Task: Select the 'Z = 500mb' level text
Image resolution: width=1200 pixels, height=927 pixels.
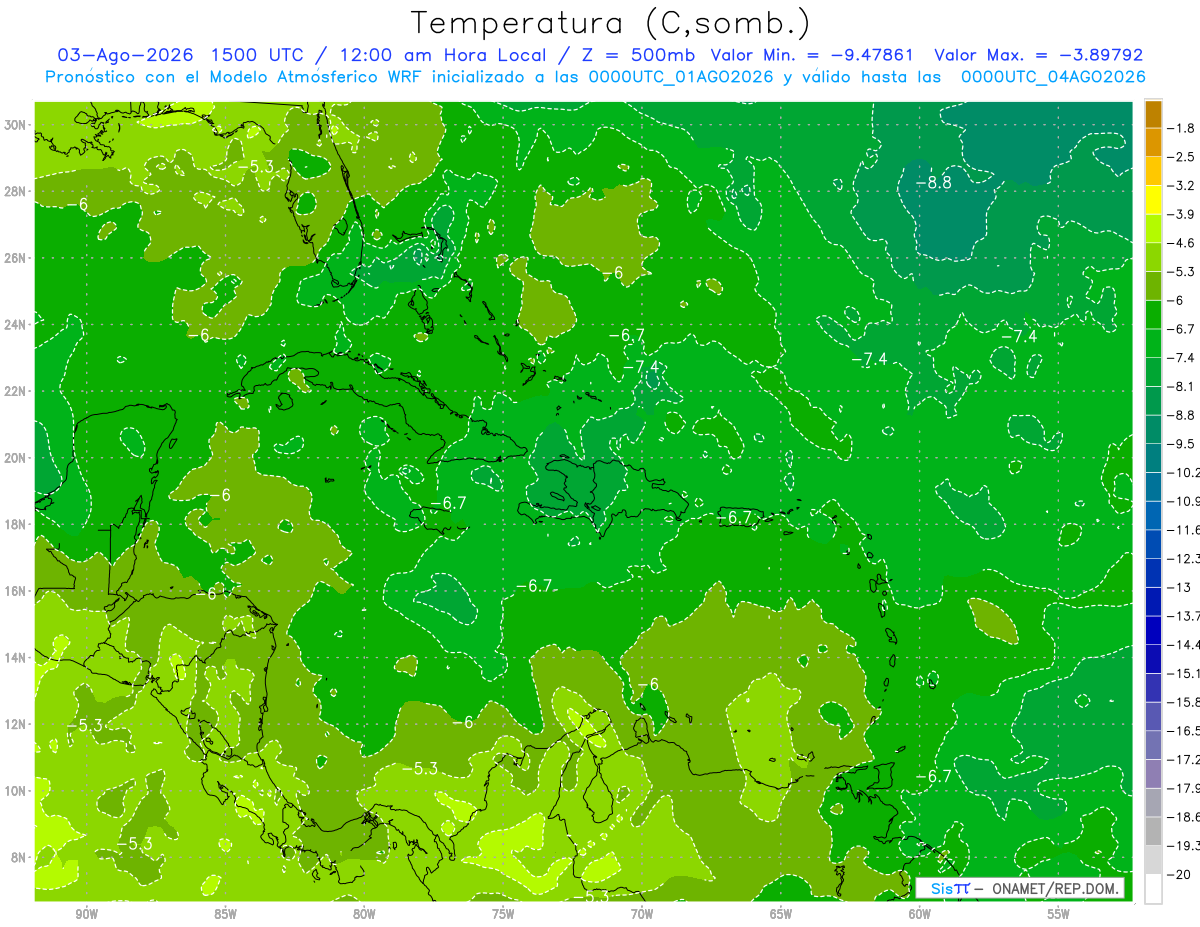Action: point(633,55)
